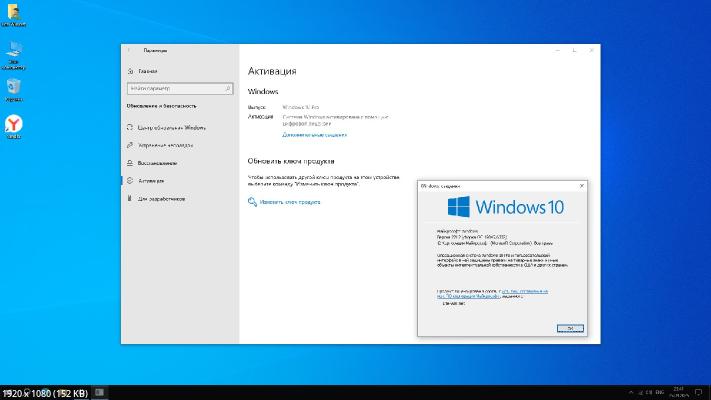This screenshot has width=711, height=400.
Task: Click the Find a setting search box
Action: click(178, 88)
